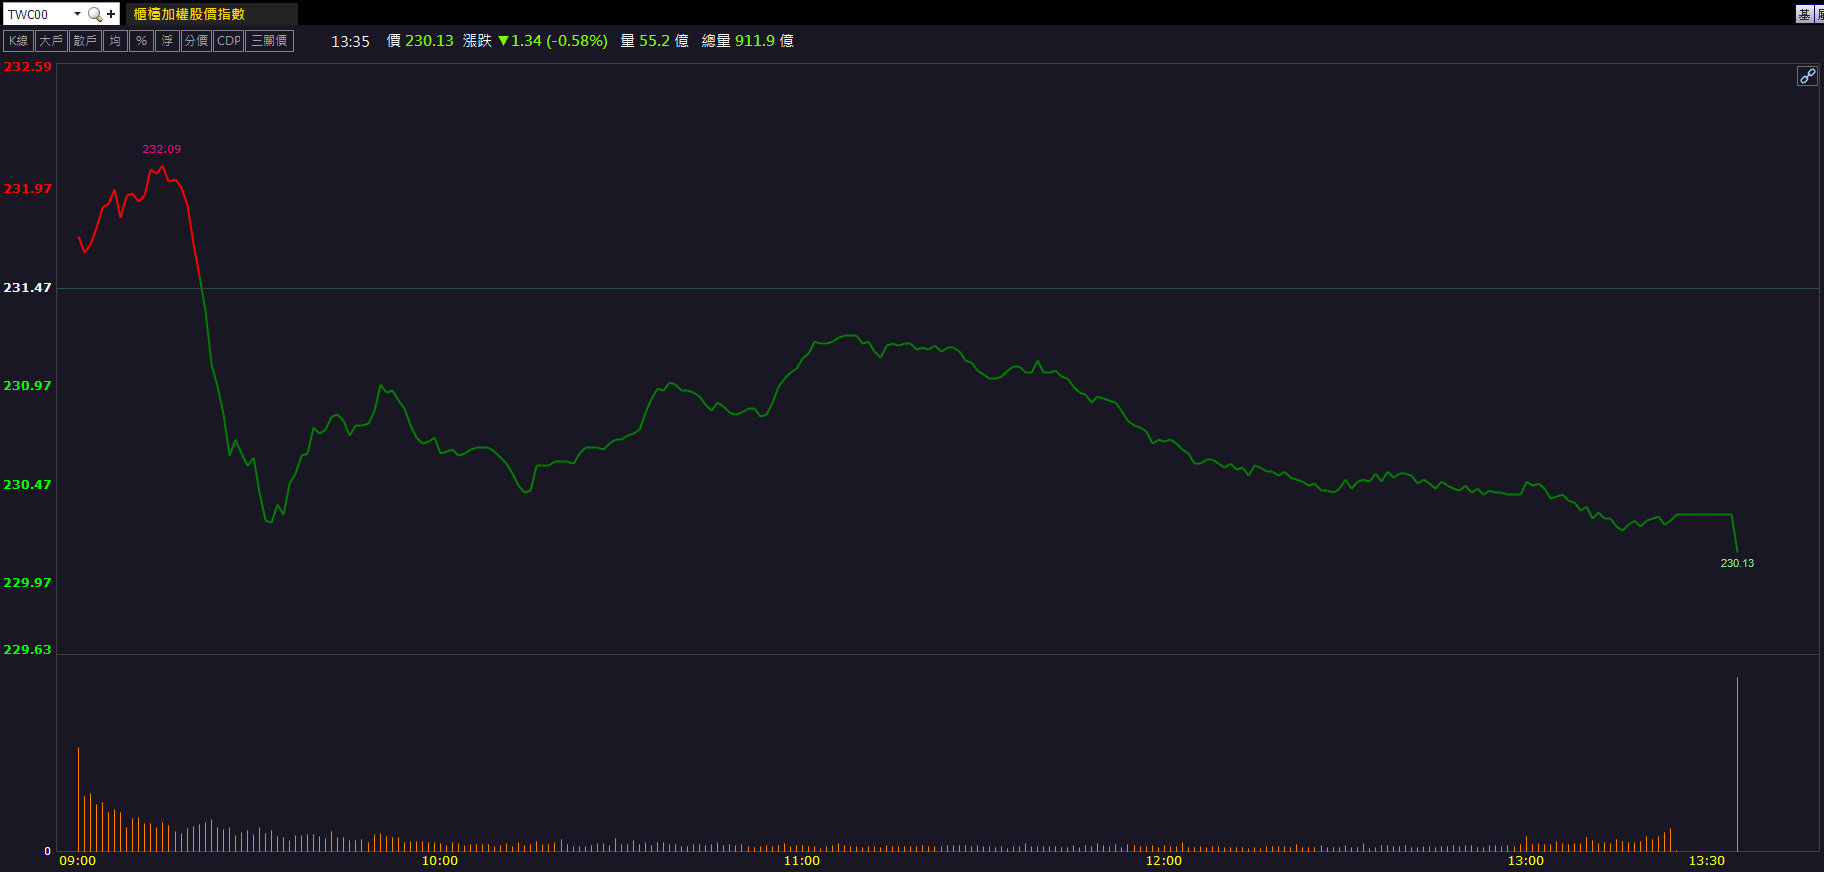This screenshot has height=872, width=1824.
Task: Click the chain link icon
Action: [x=1807, y=76]
